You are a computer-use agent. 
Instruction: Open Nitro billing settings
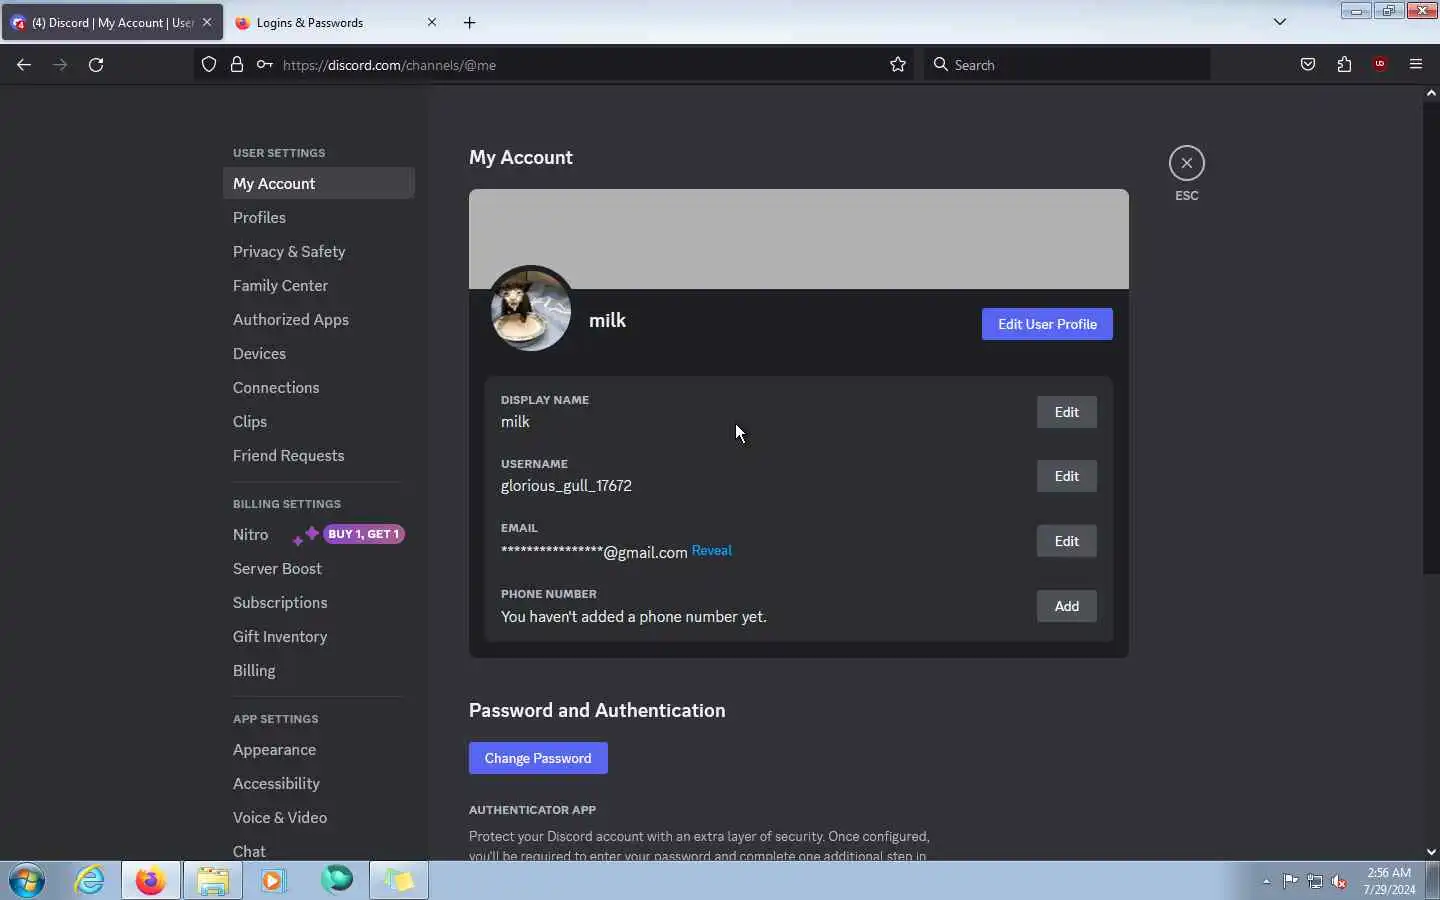318,534
